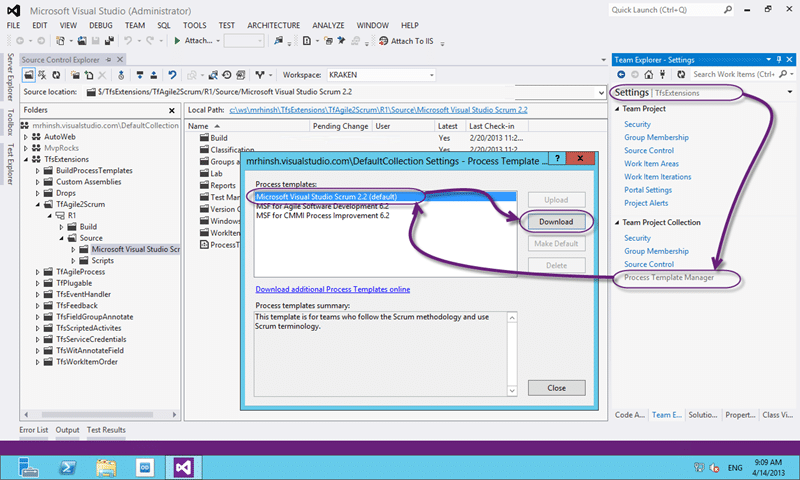This screenshot has width=800, height=480.
Task: Open the Work Item Areas link
Action: pyautogui.click(x=651, y=164)
